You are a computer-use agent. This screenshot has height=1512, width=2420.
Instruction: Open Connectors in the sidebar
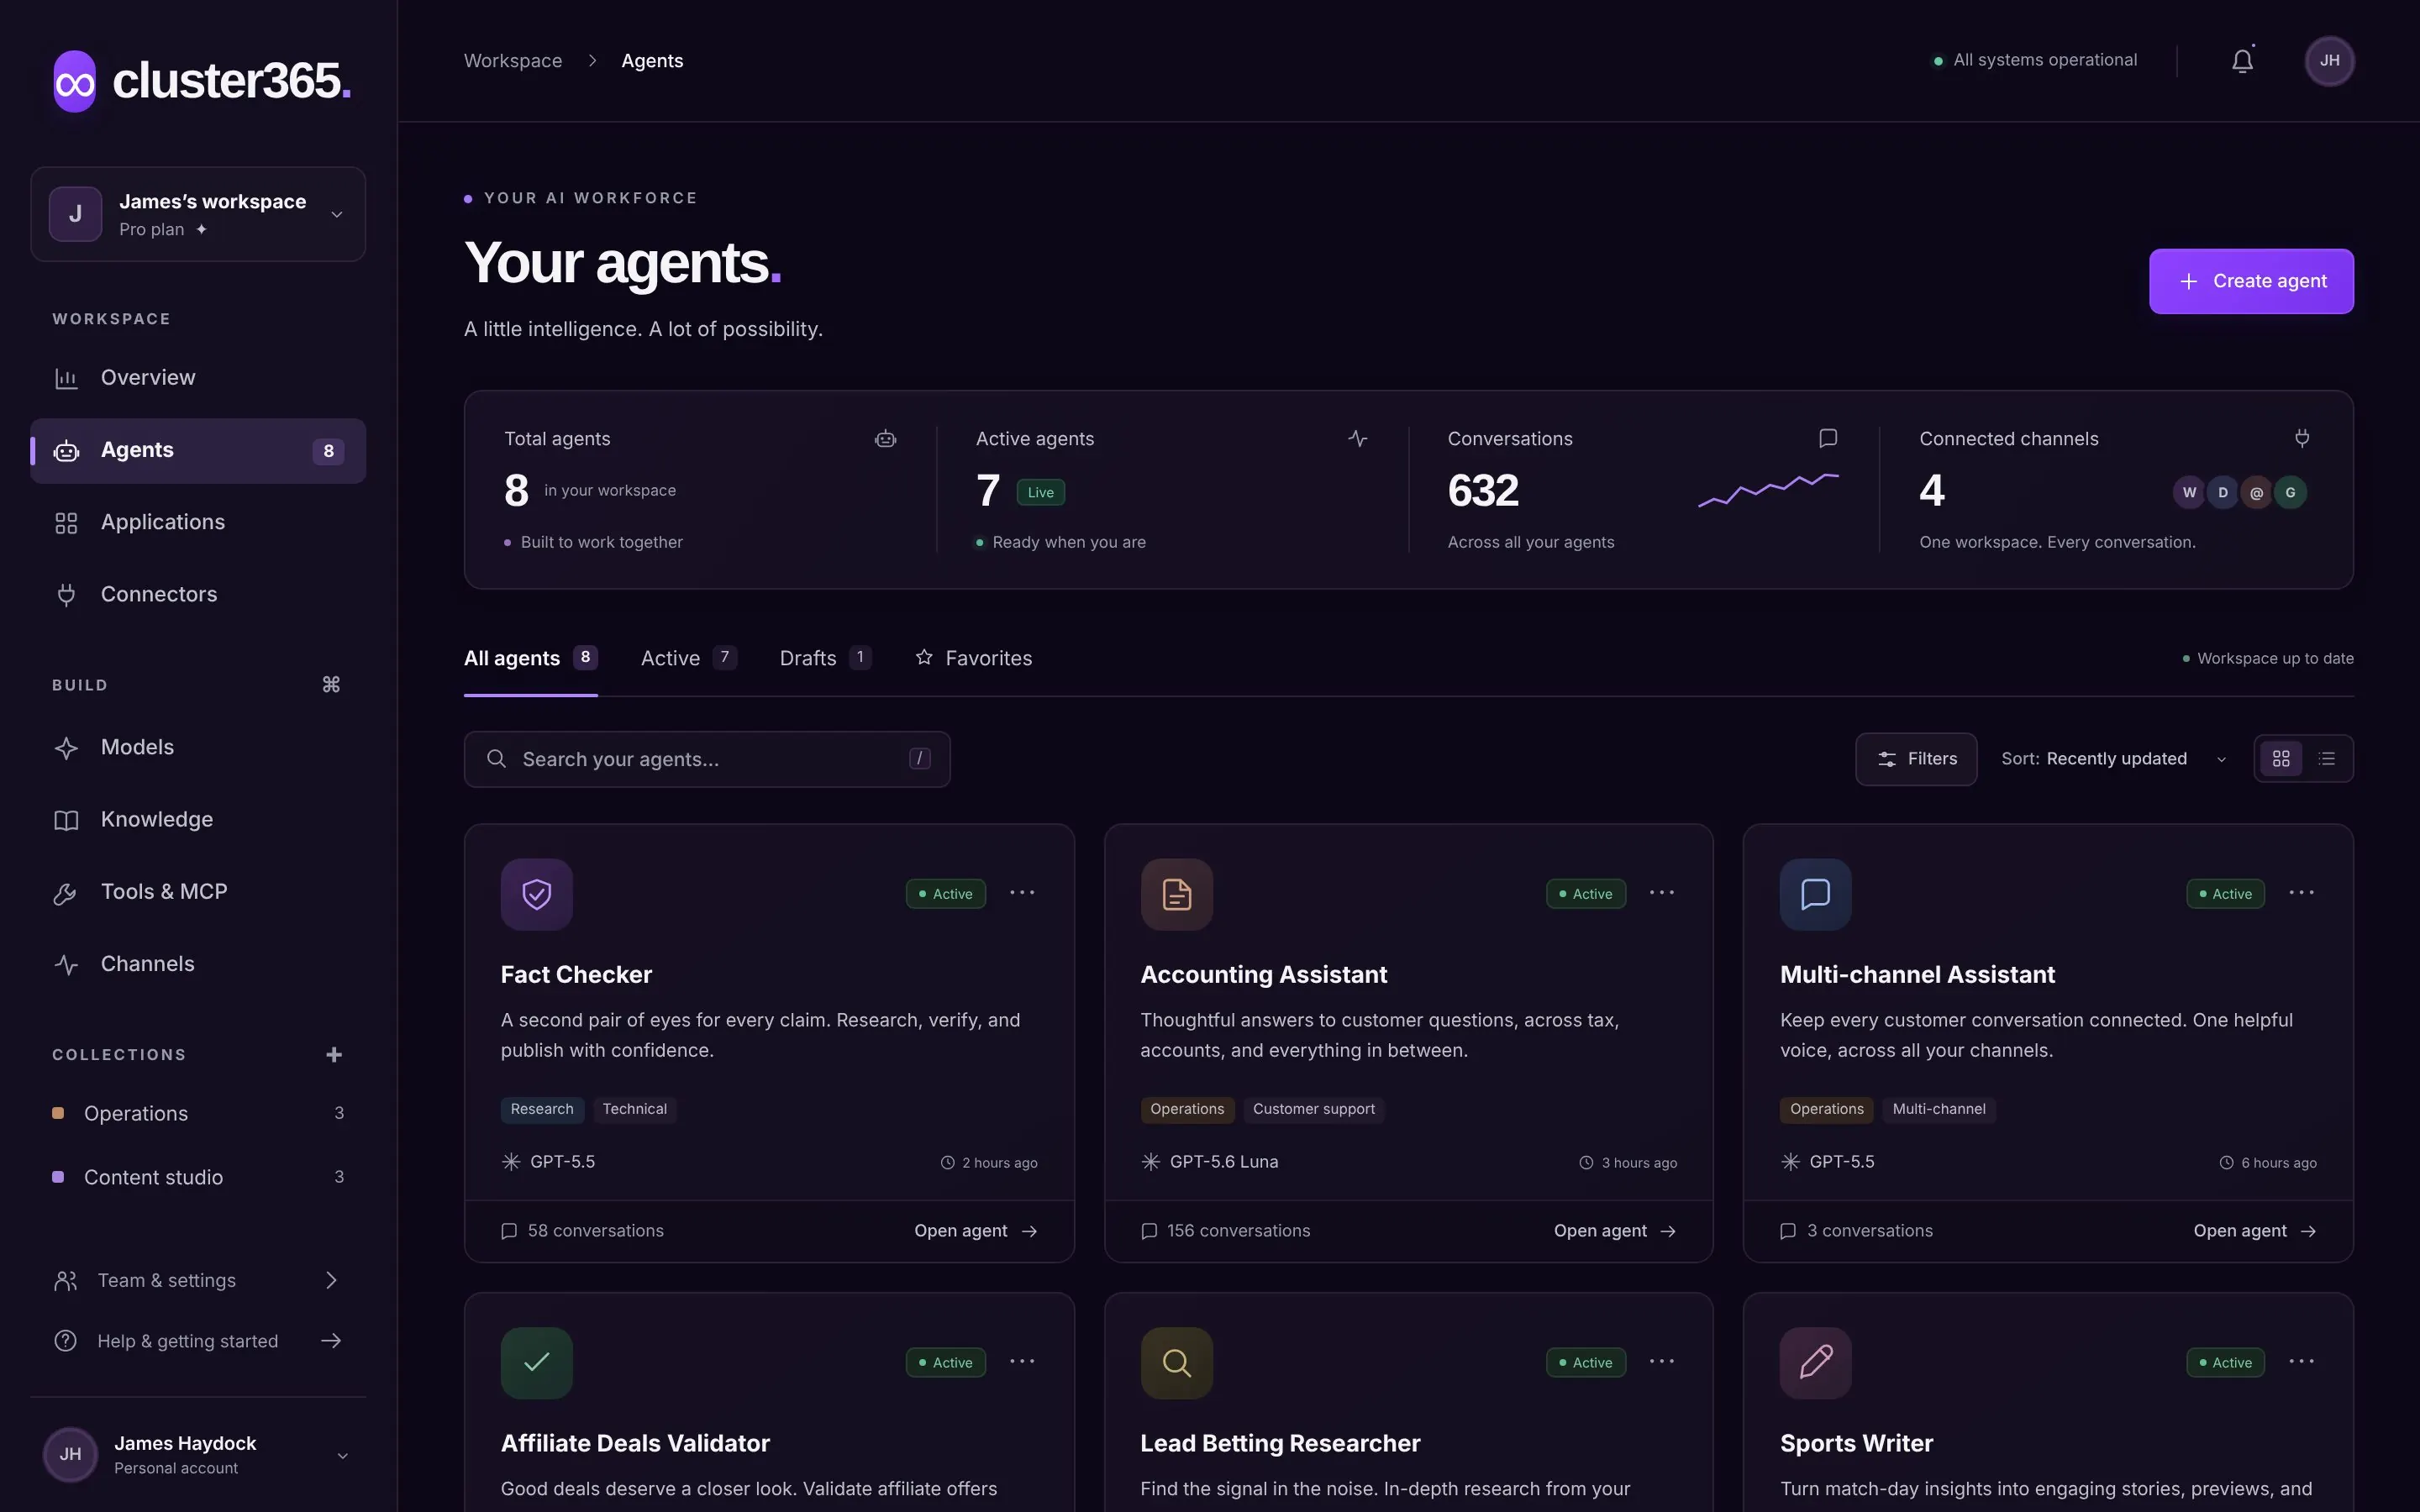(198, 595)
